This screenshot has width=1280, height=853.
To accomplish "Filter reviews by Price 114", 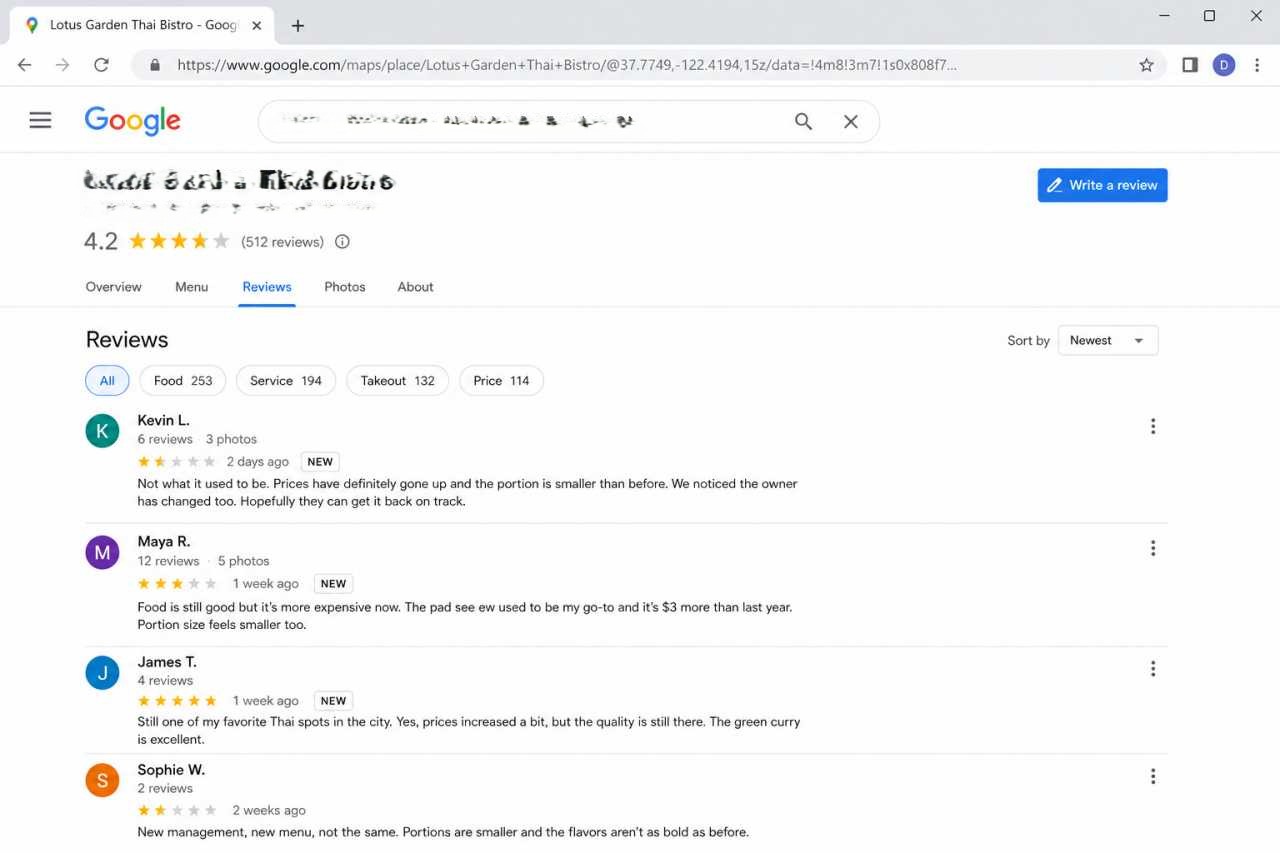I will coord(501,381).
